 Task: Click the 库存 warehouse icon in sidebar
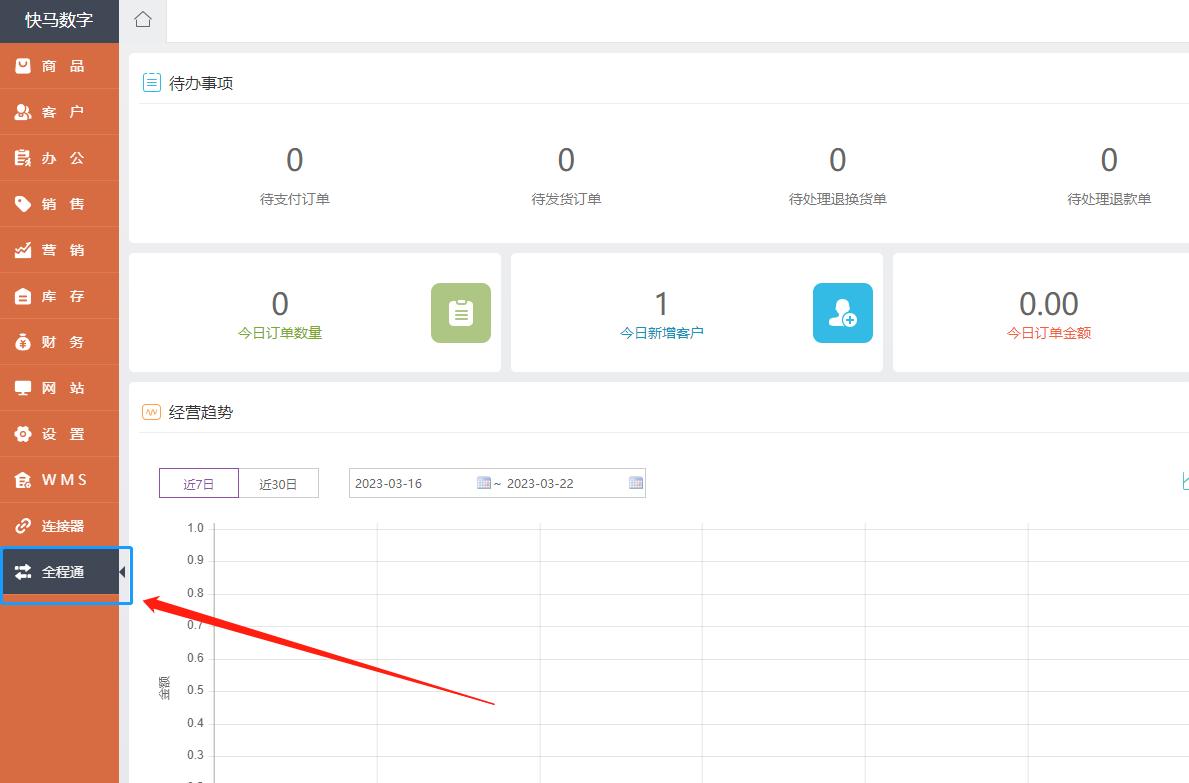[x=24, y=296]
